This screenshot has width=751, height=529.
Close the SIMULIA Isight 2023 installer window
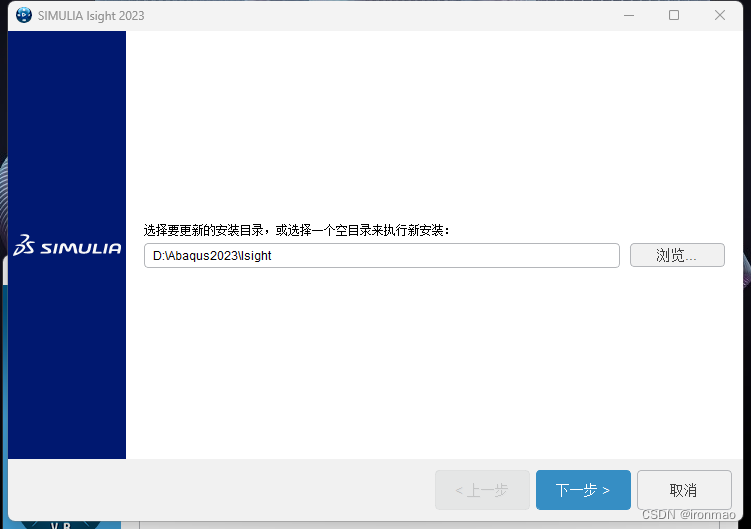pos(720,15)
